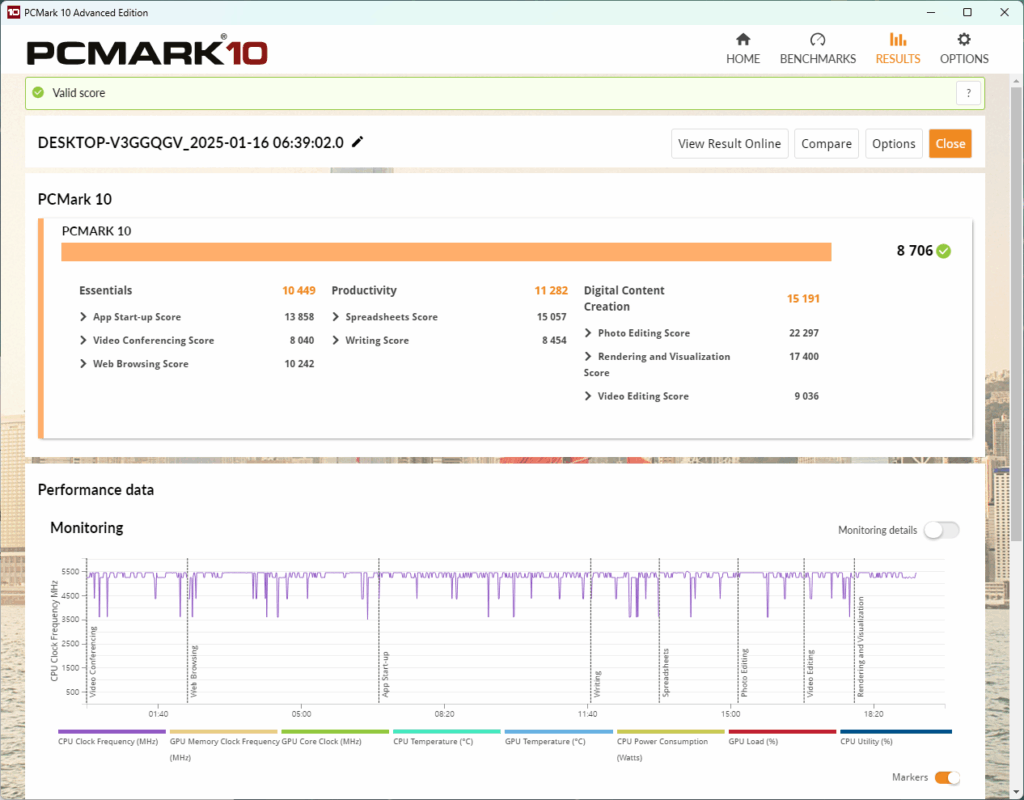The height and width of the screenshot is (800, 1024).
Task: Click the result name DESKTOP-V3GGQGV_2025-01-16
Action: 191,143
